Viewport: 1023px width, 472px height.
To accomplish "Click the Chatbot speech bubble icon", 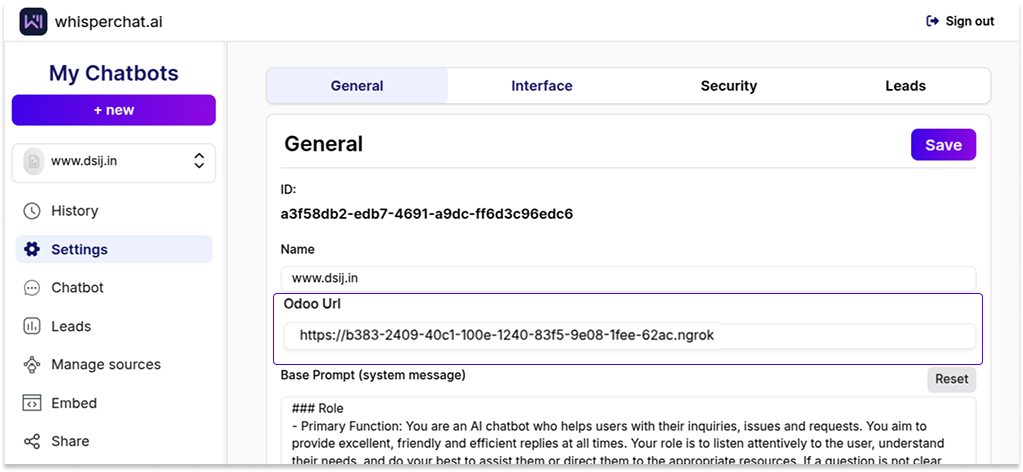I will (31, 288).
